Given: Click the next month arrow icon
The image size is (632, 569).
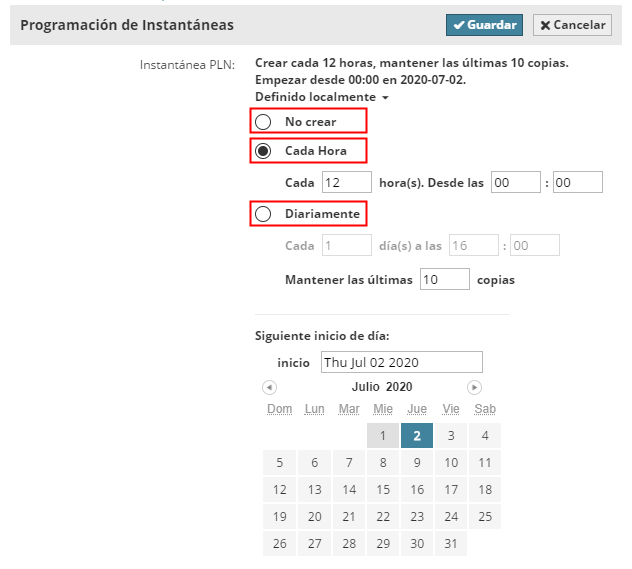Looking at the screenshot, I should (474, 387).
